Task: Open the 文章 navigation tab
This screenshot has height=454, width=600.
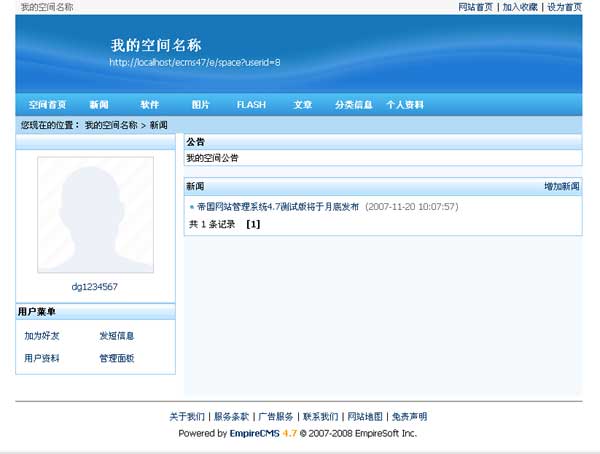Action: pos(303,105)
